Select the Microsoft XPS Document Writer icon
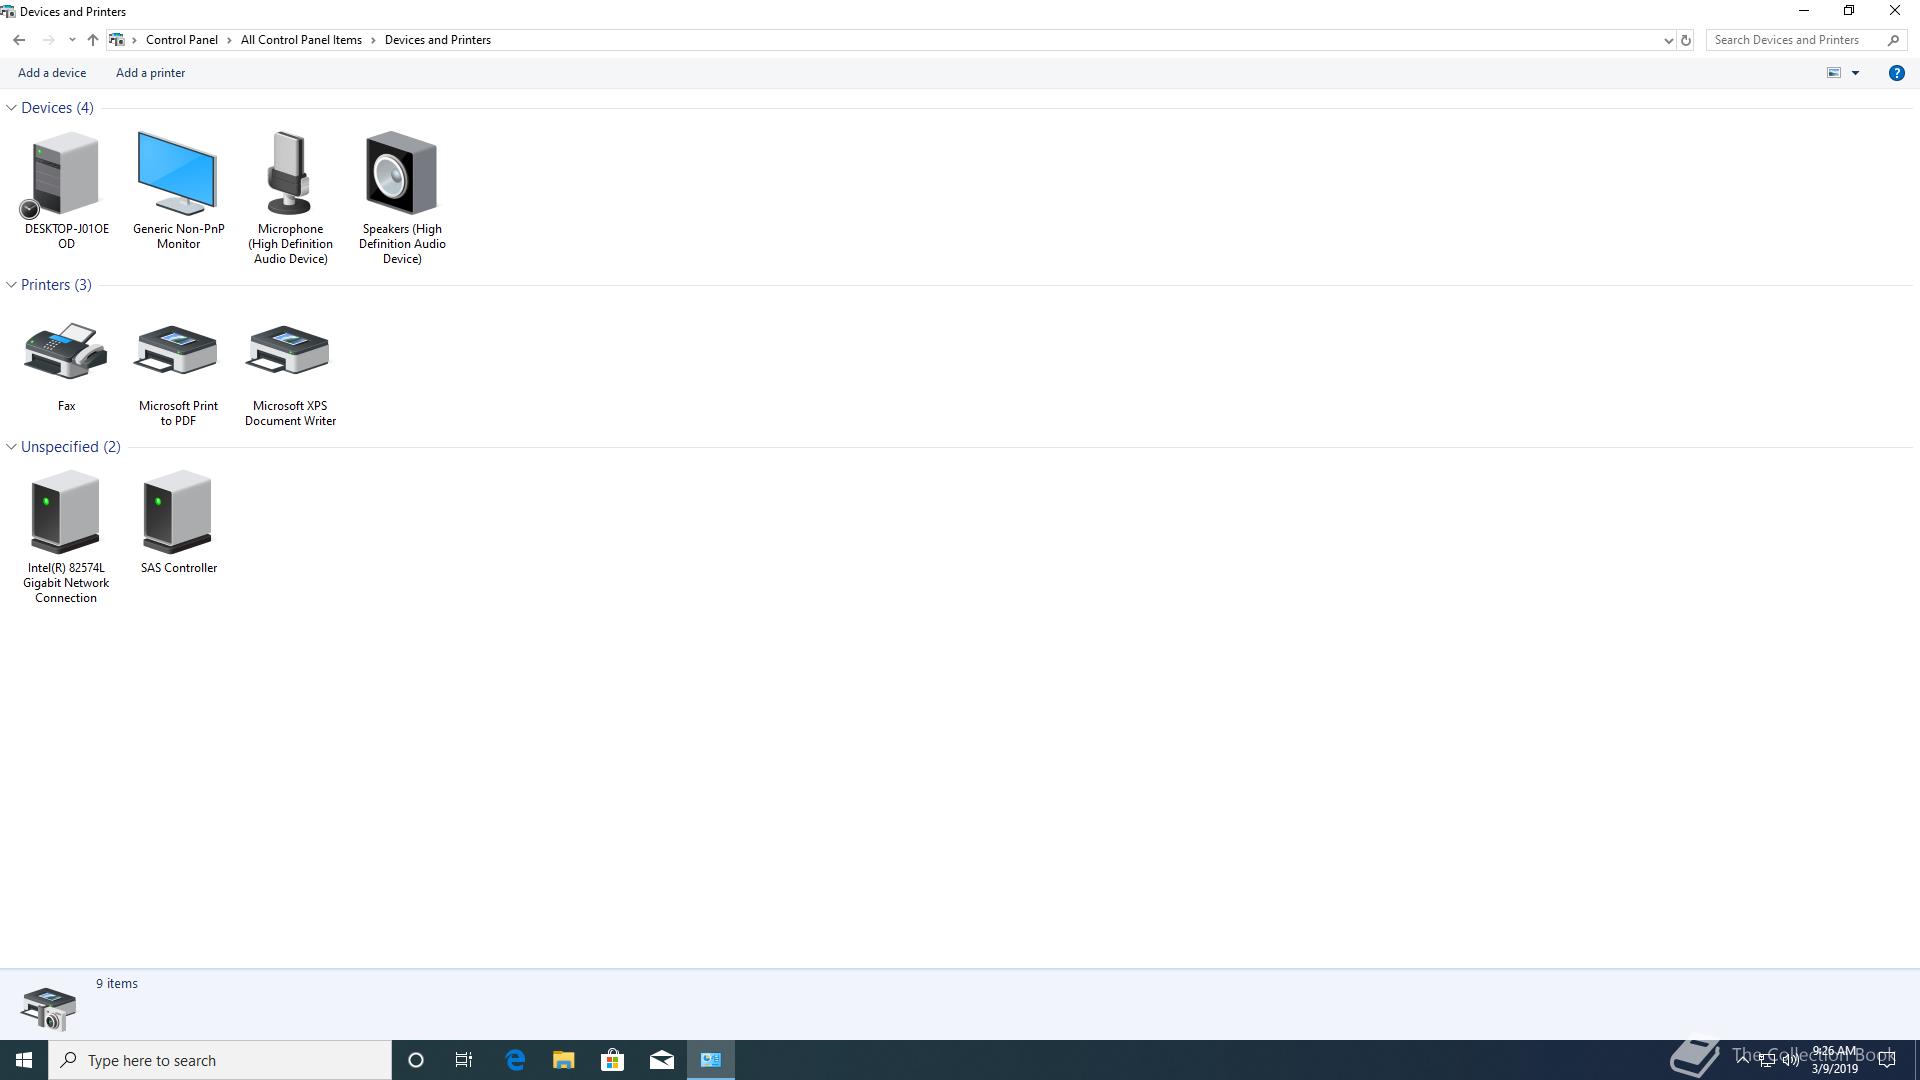 [290, 351]
